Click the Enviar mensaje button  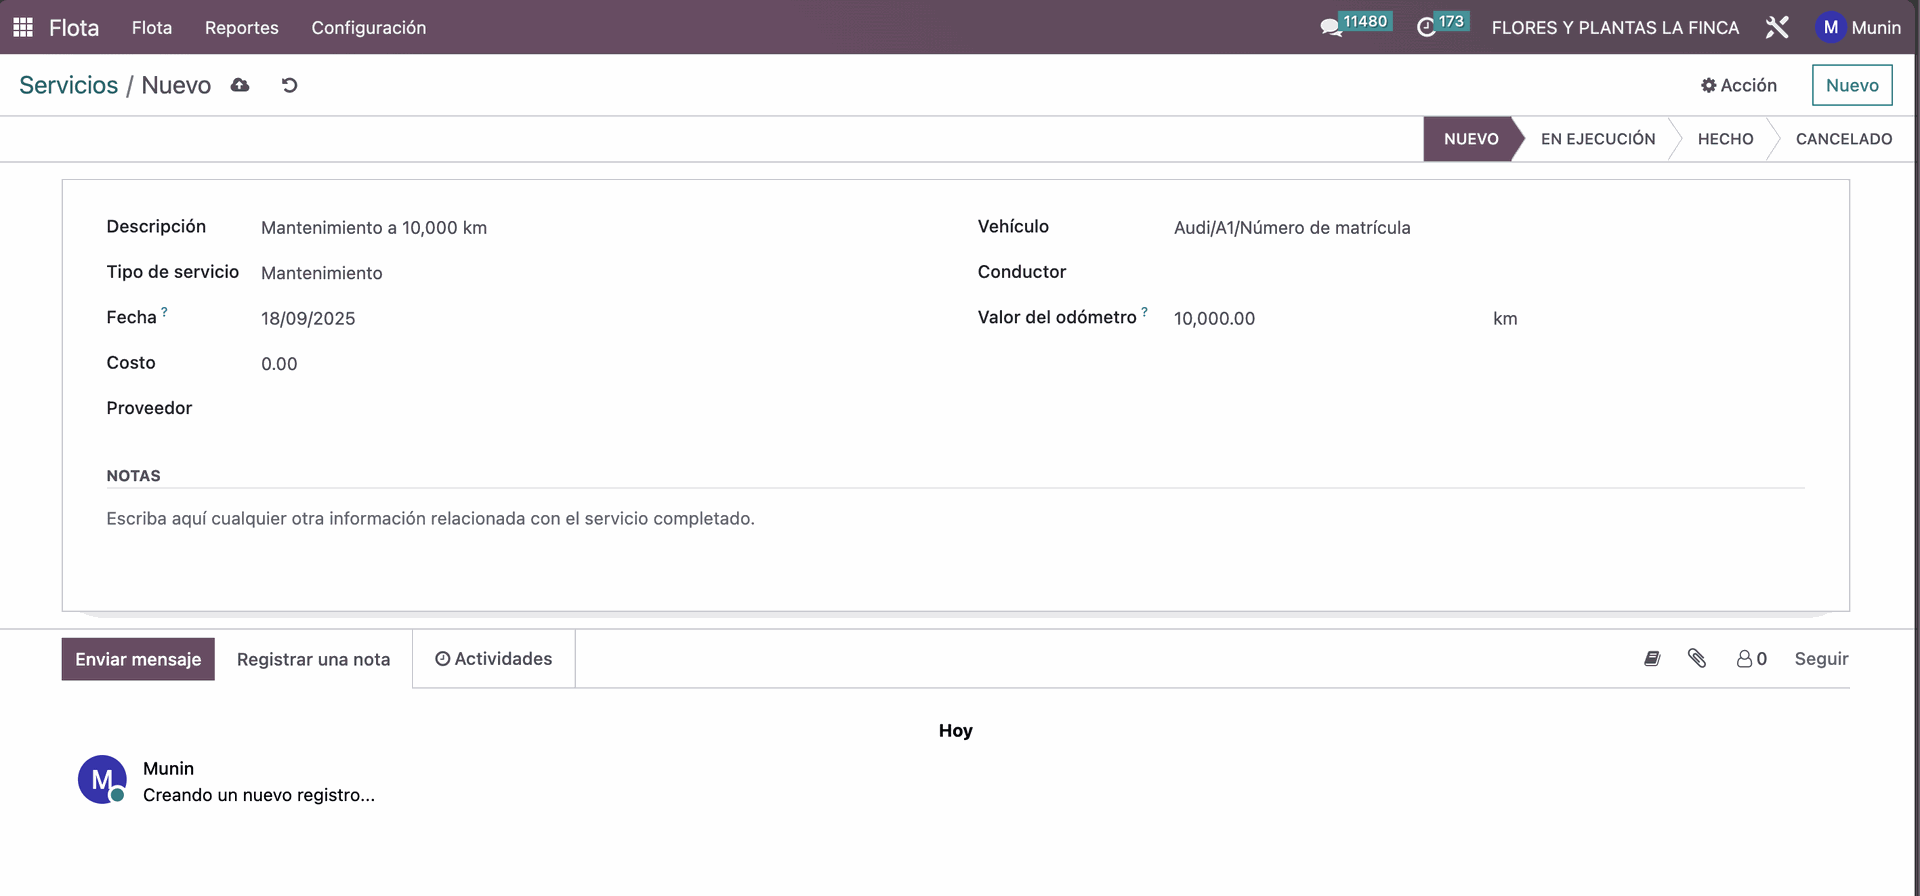pos(138,659)
